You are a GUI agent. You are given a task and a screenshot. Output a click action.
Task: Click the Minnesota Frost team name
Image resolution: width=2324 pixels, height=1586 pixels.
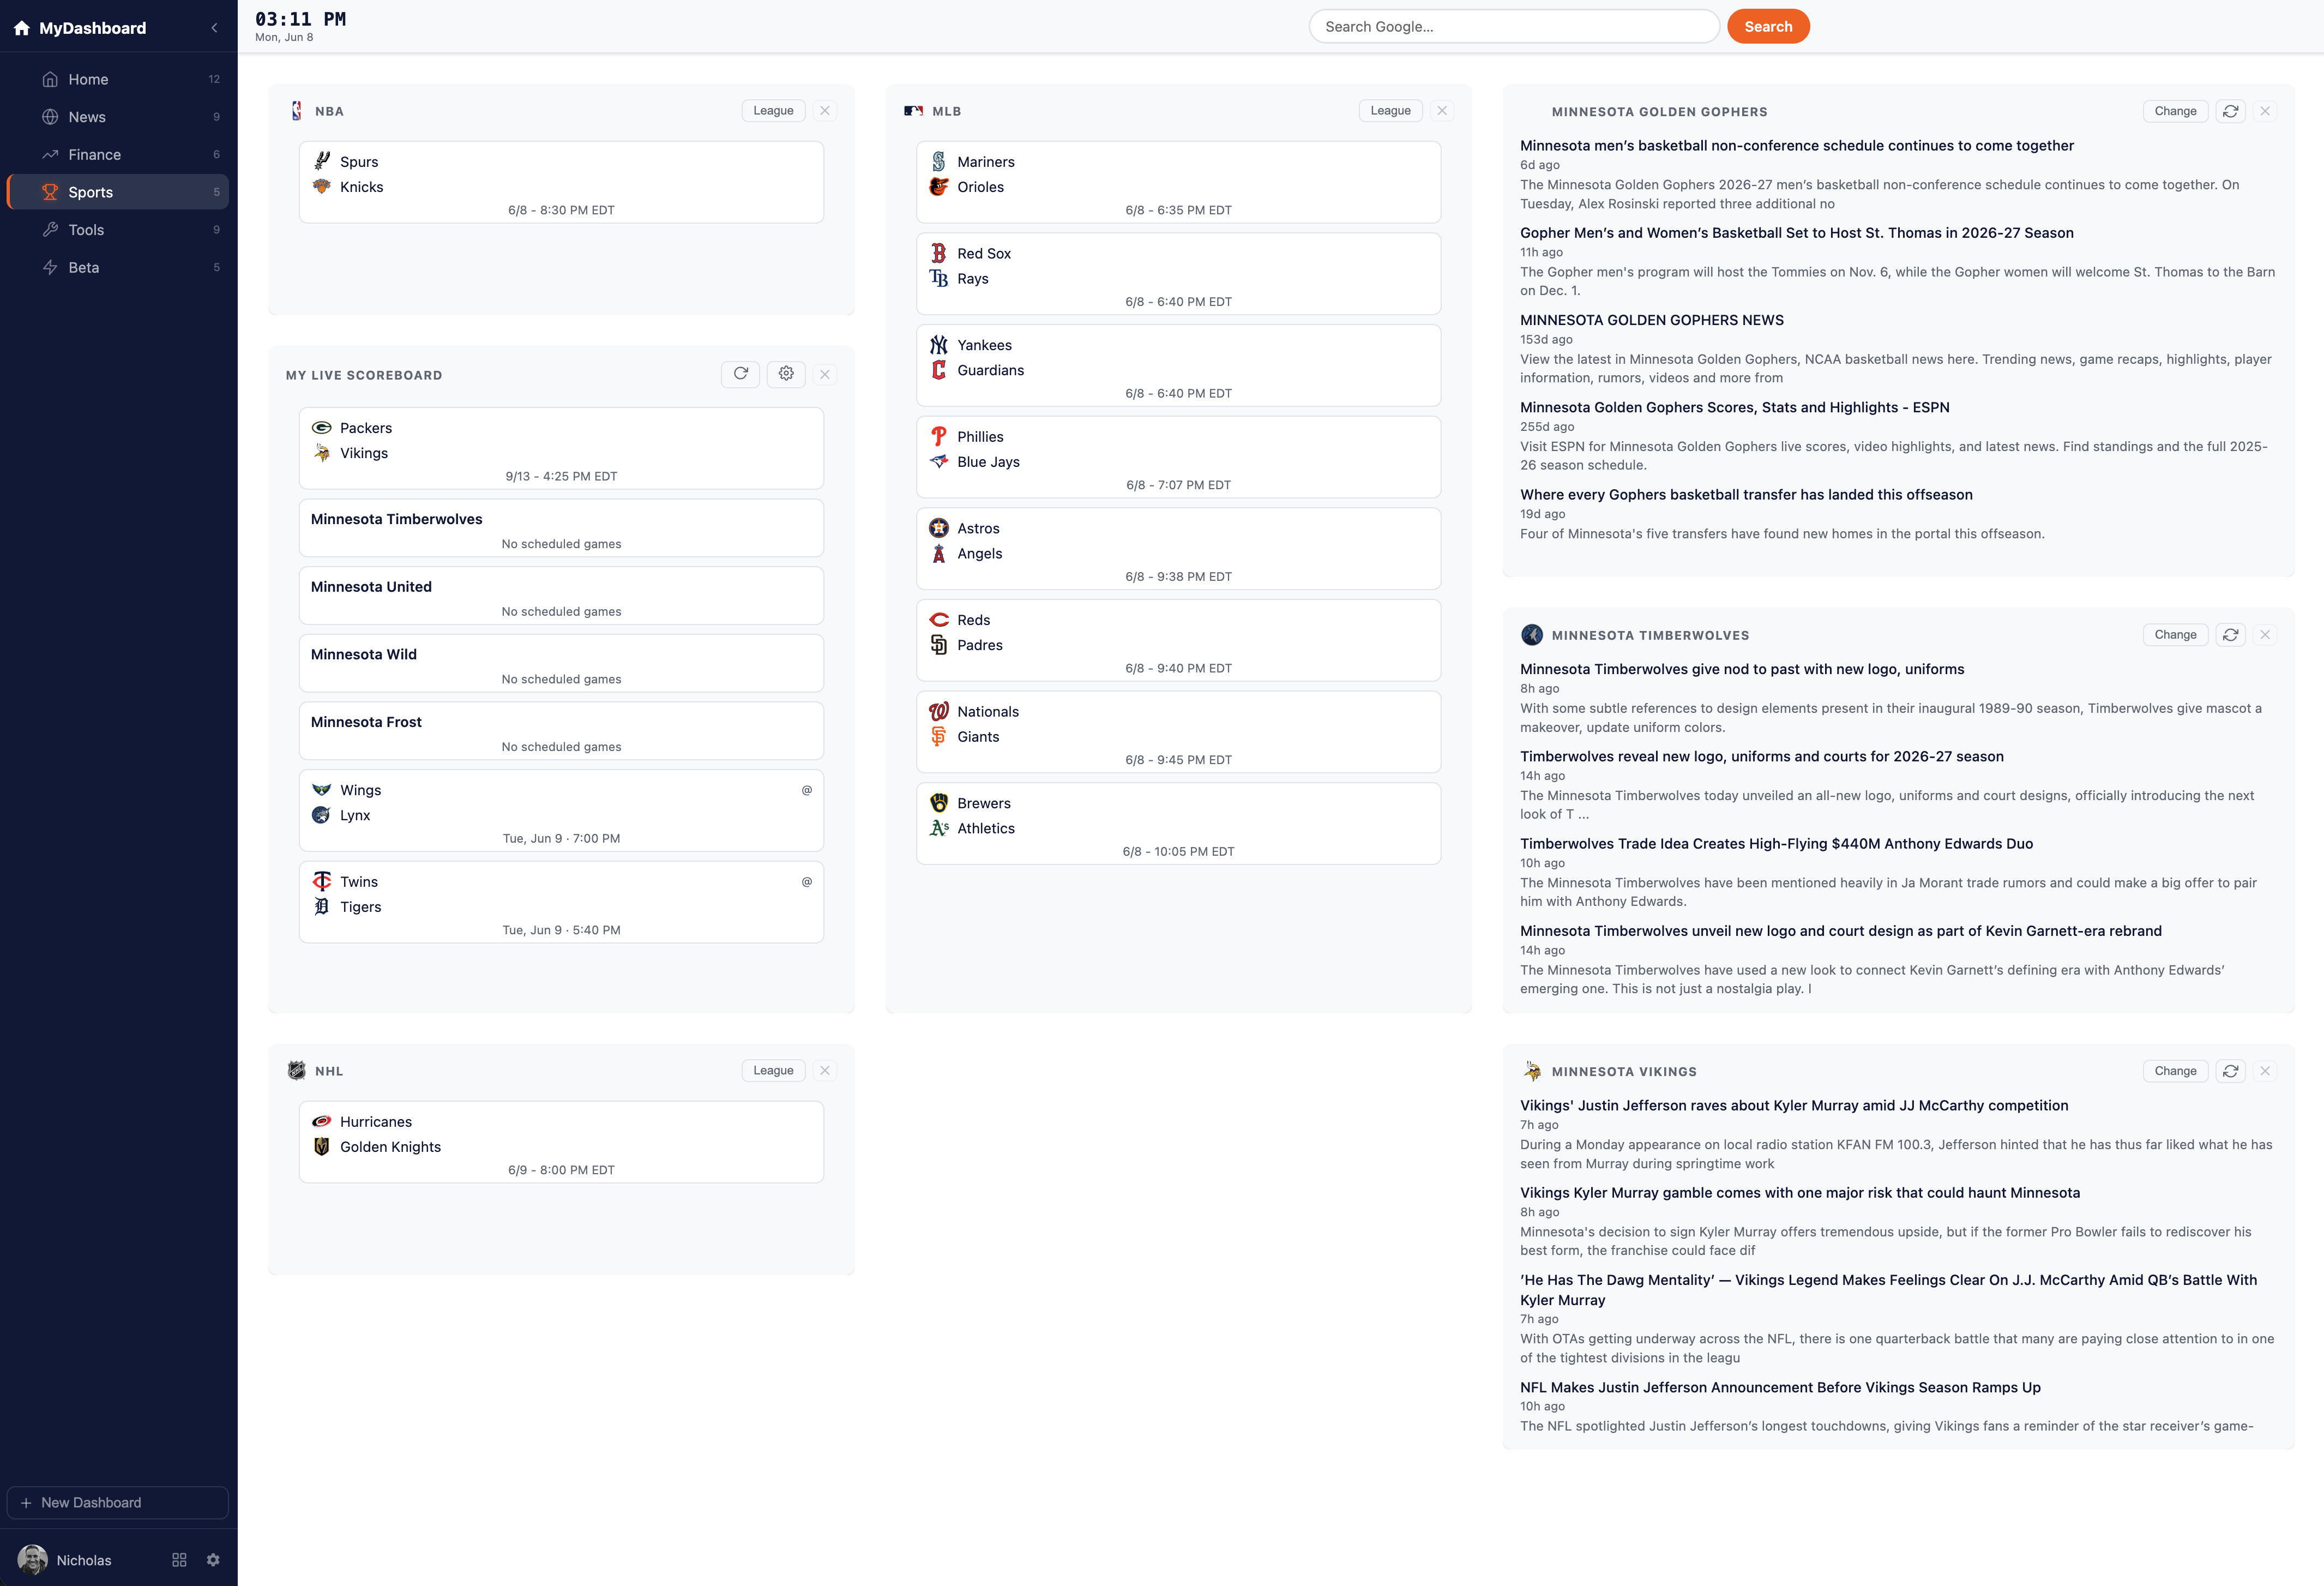[x=366, y=721]
